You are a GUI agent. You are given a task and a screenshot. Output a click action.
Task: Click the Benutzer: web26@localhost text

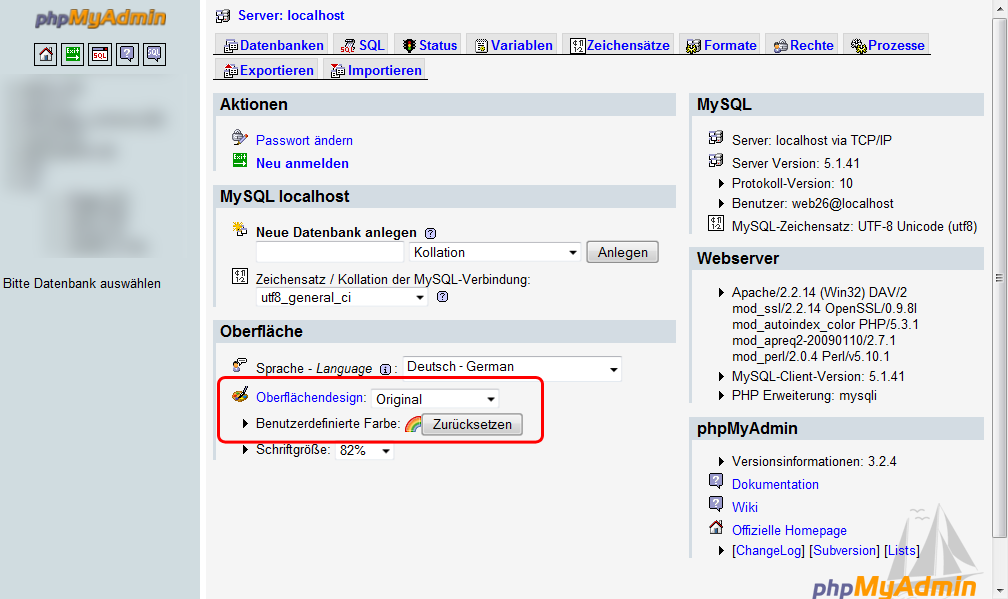point(813,204)
